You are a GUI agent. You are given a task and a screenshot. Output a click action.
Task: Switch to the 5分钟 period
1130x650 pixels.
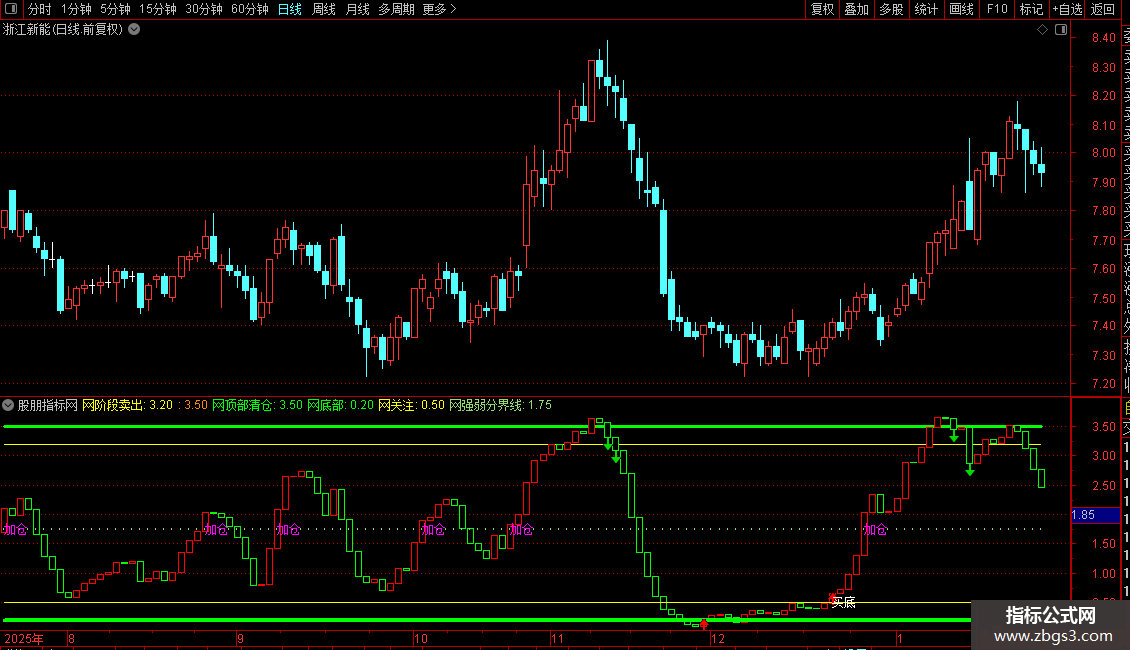point(115,9)
